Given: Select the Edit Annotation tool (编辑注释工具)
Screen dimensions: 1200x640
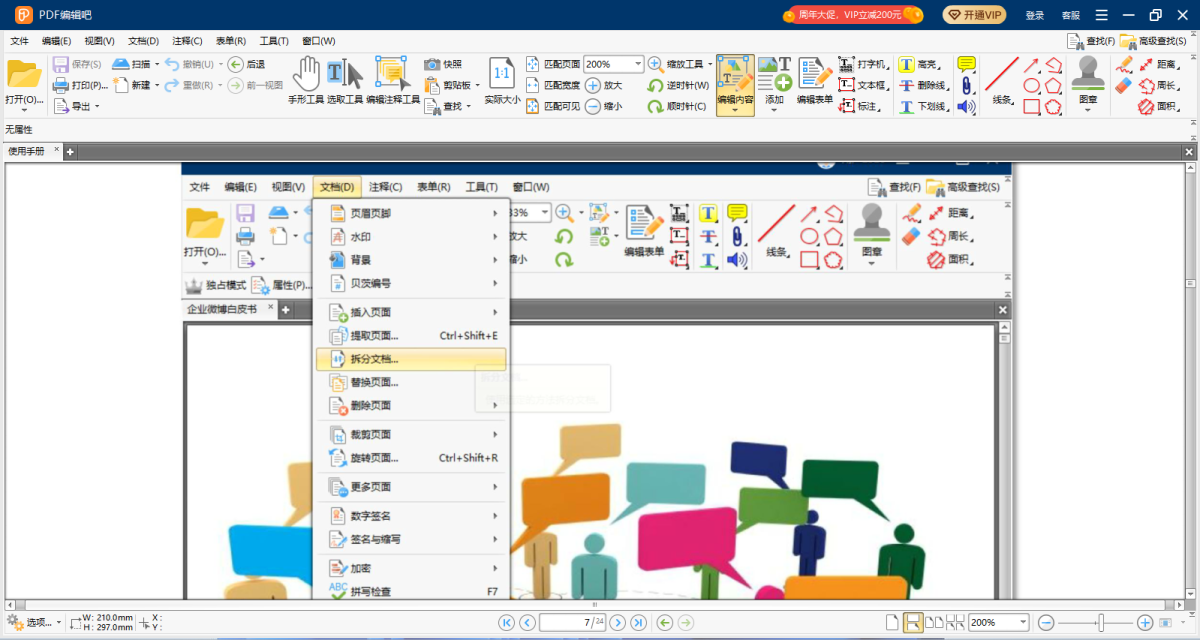Looking at the screenshot, I should point(392,78).
